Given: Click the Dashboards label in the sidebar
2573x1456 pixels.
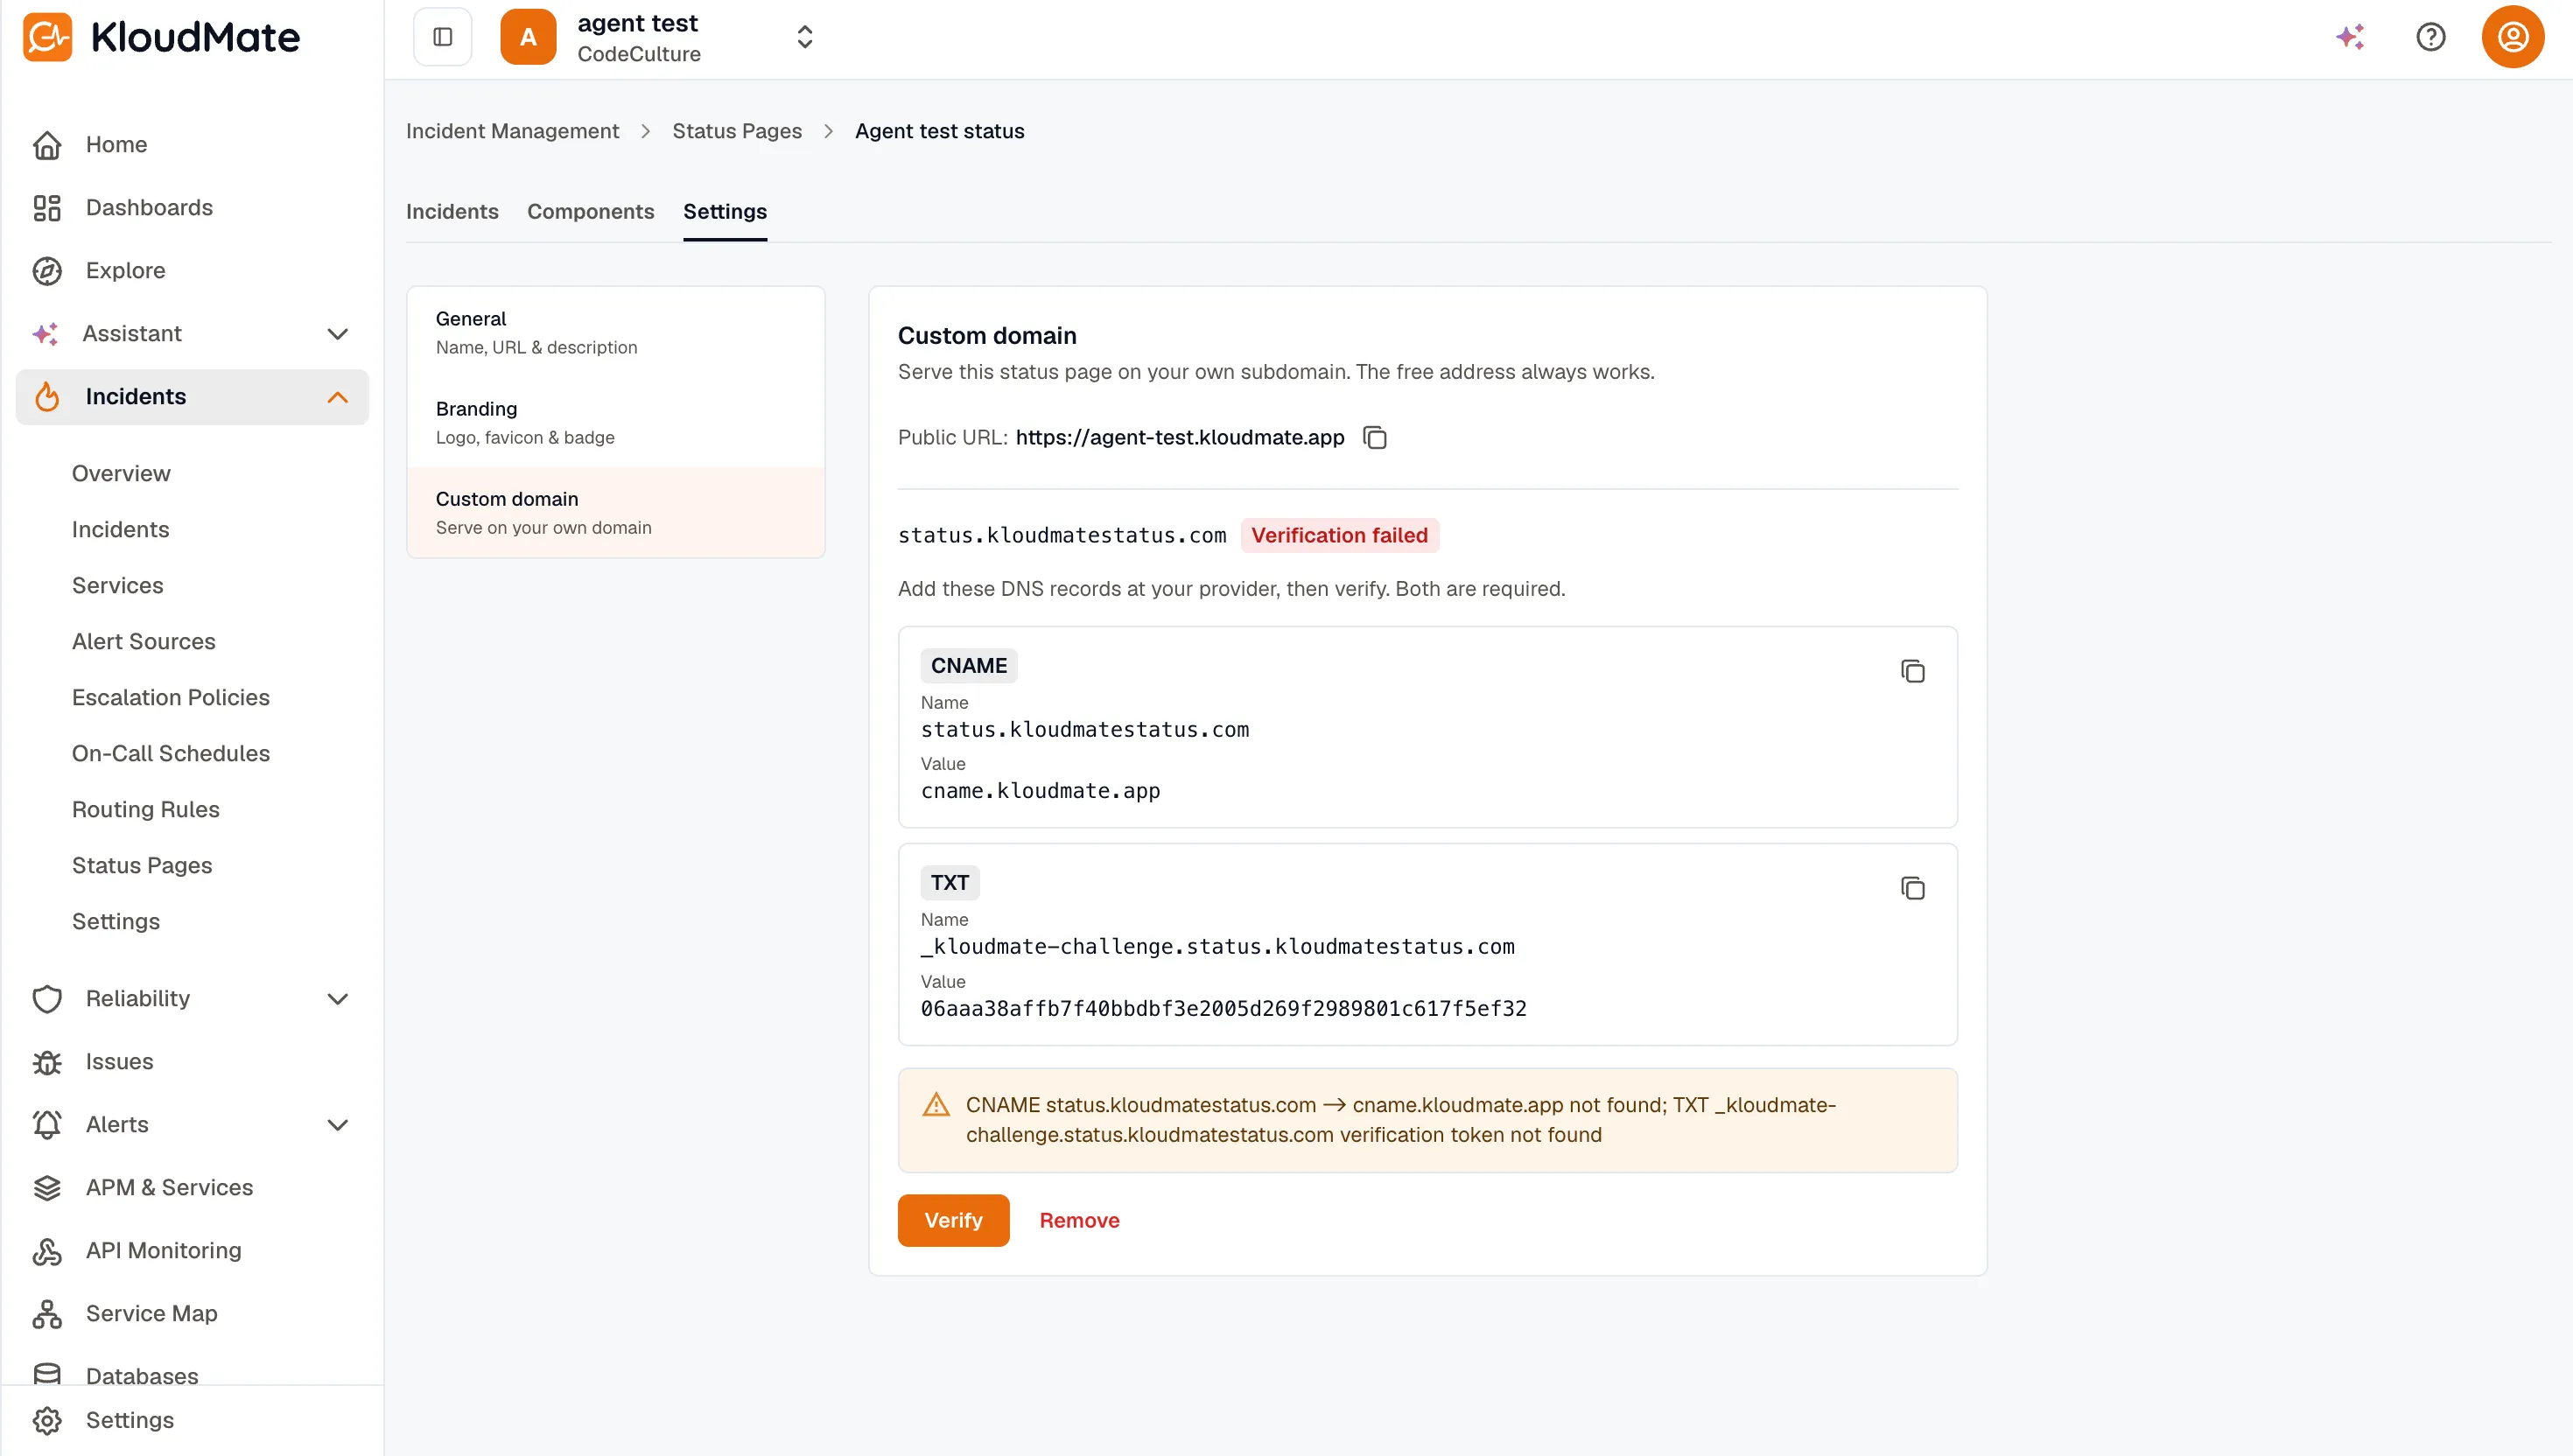Looking at the screenshot, I should coord(149,208).
